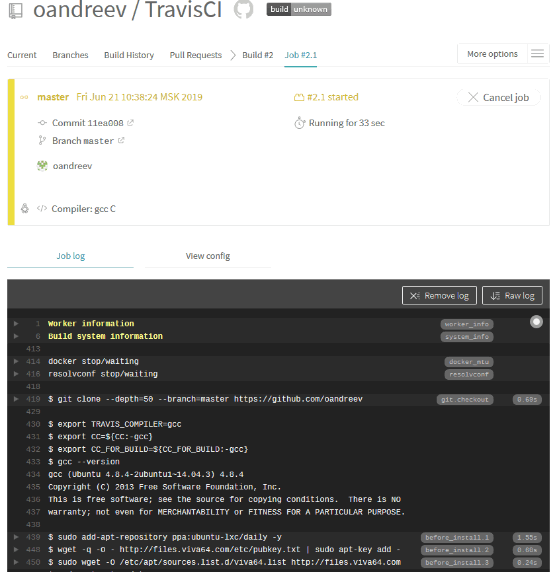557x572 pixels.
Task: Click the master branch title
Action: (53, 97)
